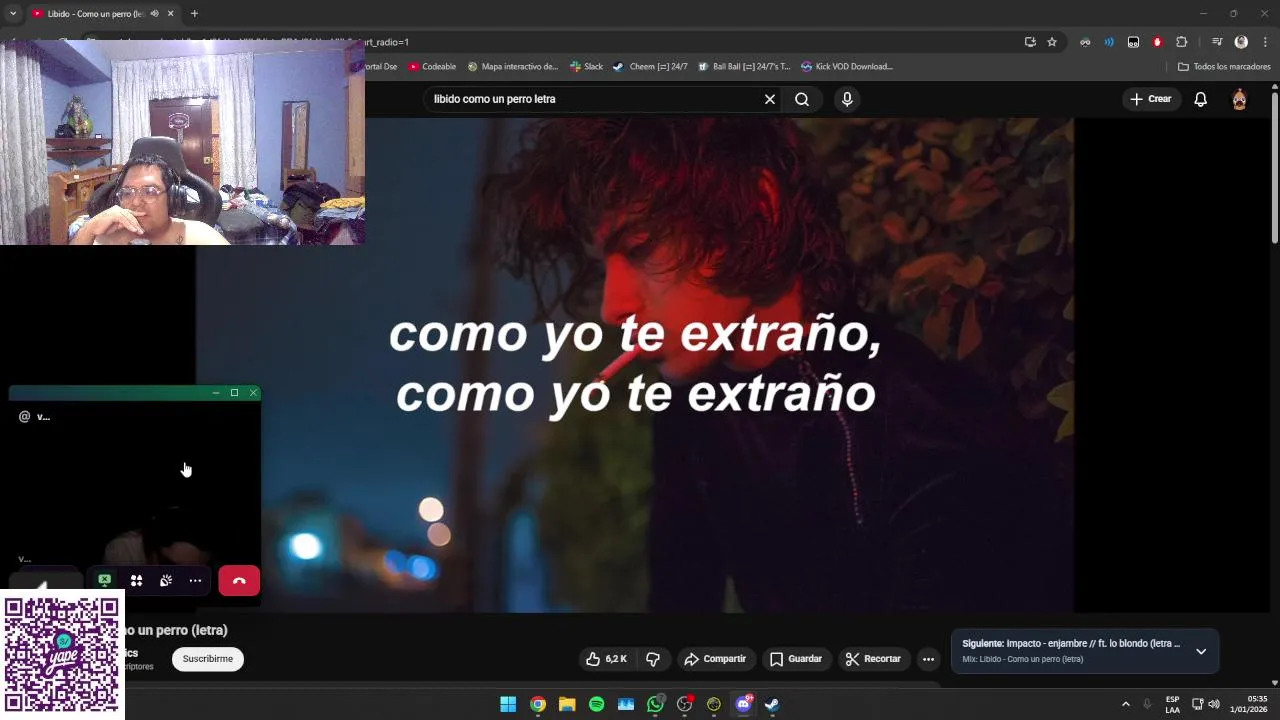
Task: Open activities icon in call window
Action: point(136,581)
